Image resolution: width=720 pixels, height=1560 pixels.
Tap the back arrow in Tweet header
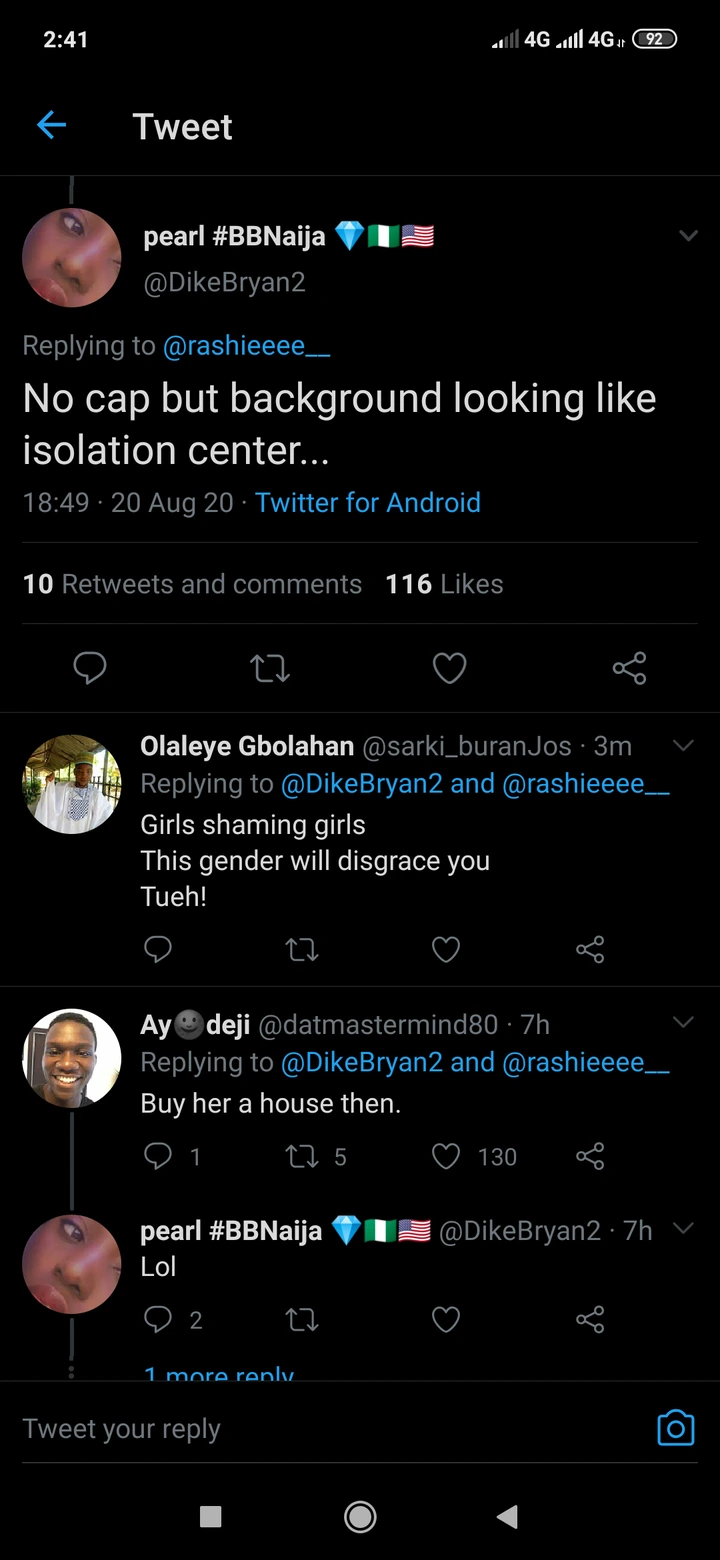51,125
